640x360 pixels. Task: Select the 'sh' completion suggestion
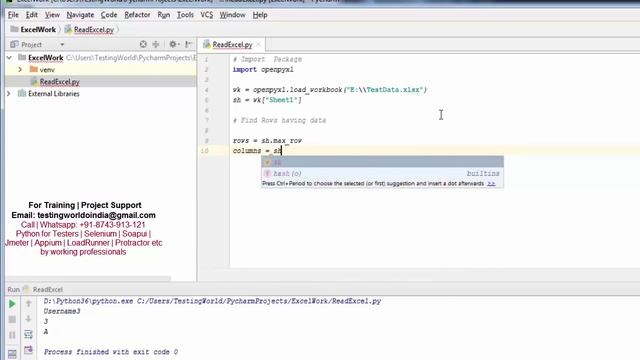(x=382, y=162)
